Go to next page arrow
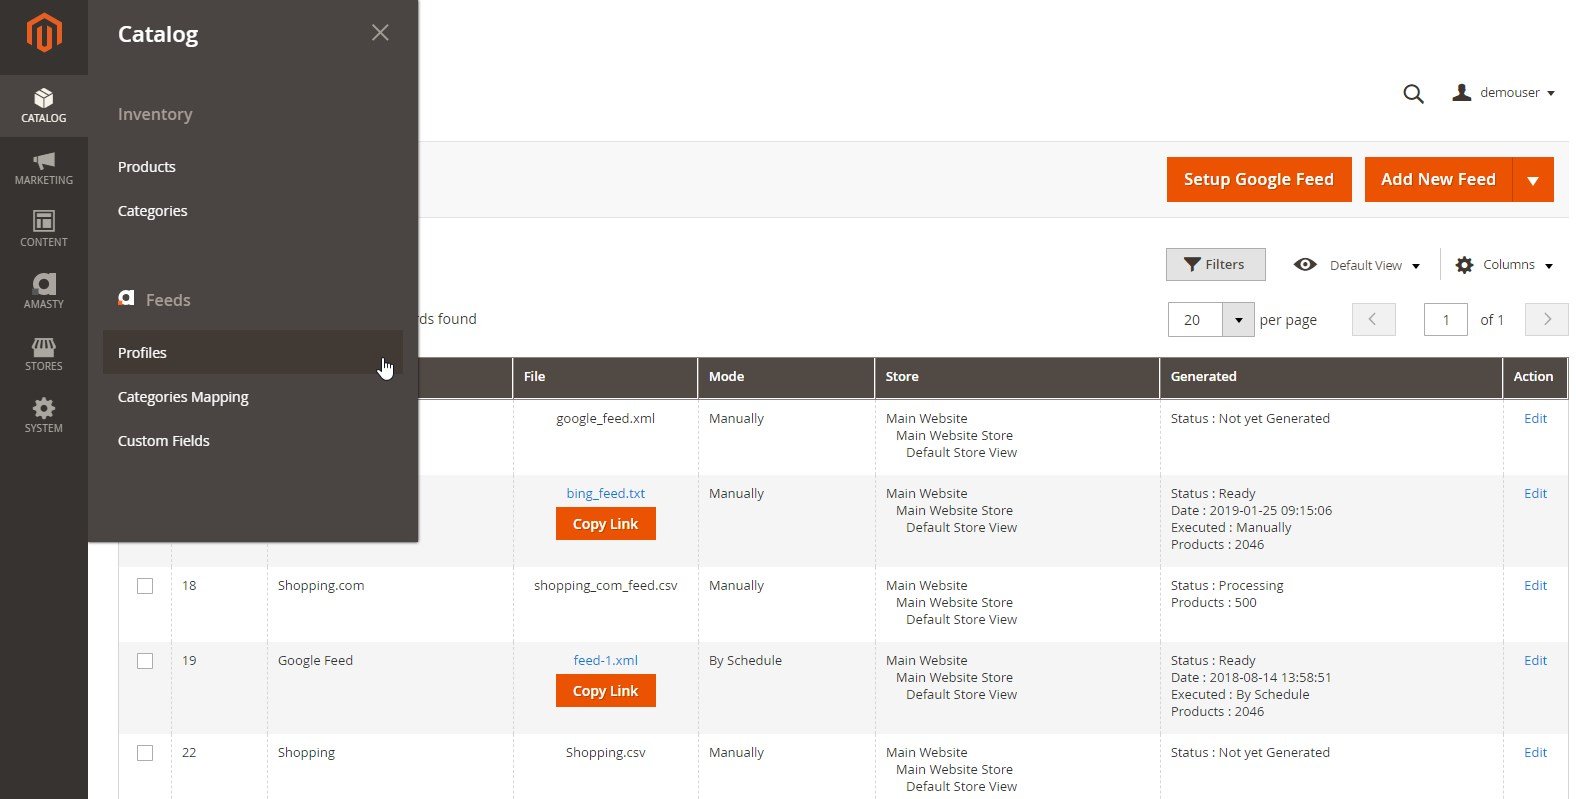 tap(1546, 319)
